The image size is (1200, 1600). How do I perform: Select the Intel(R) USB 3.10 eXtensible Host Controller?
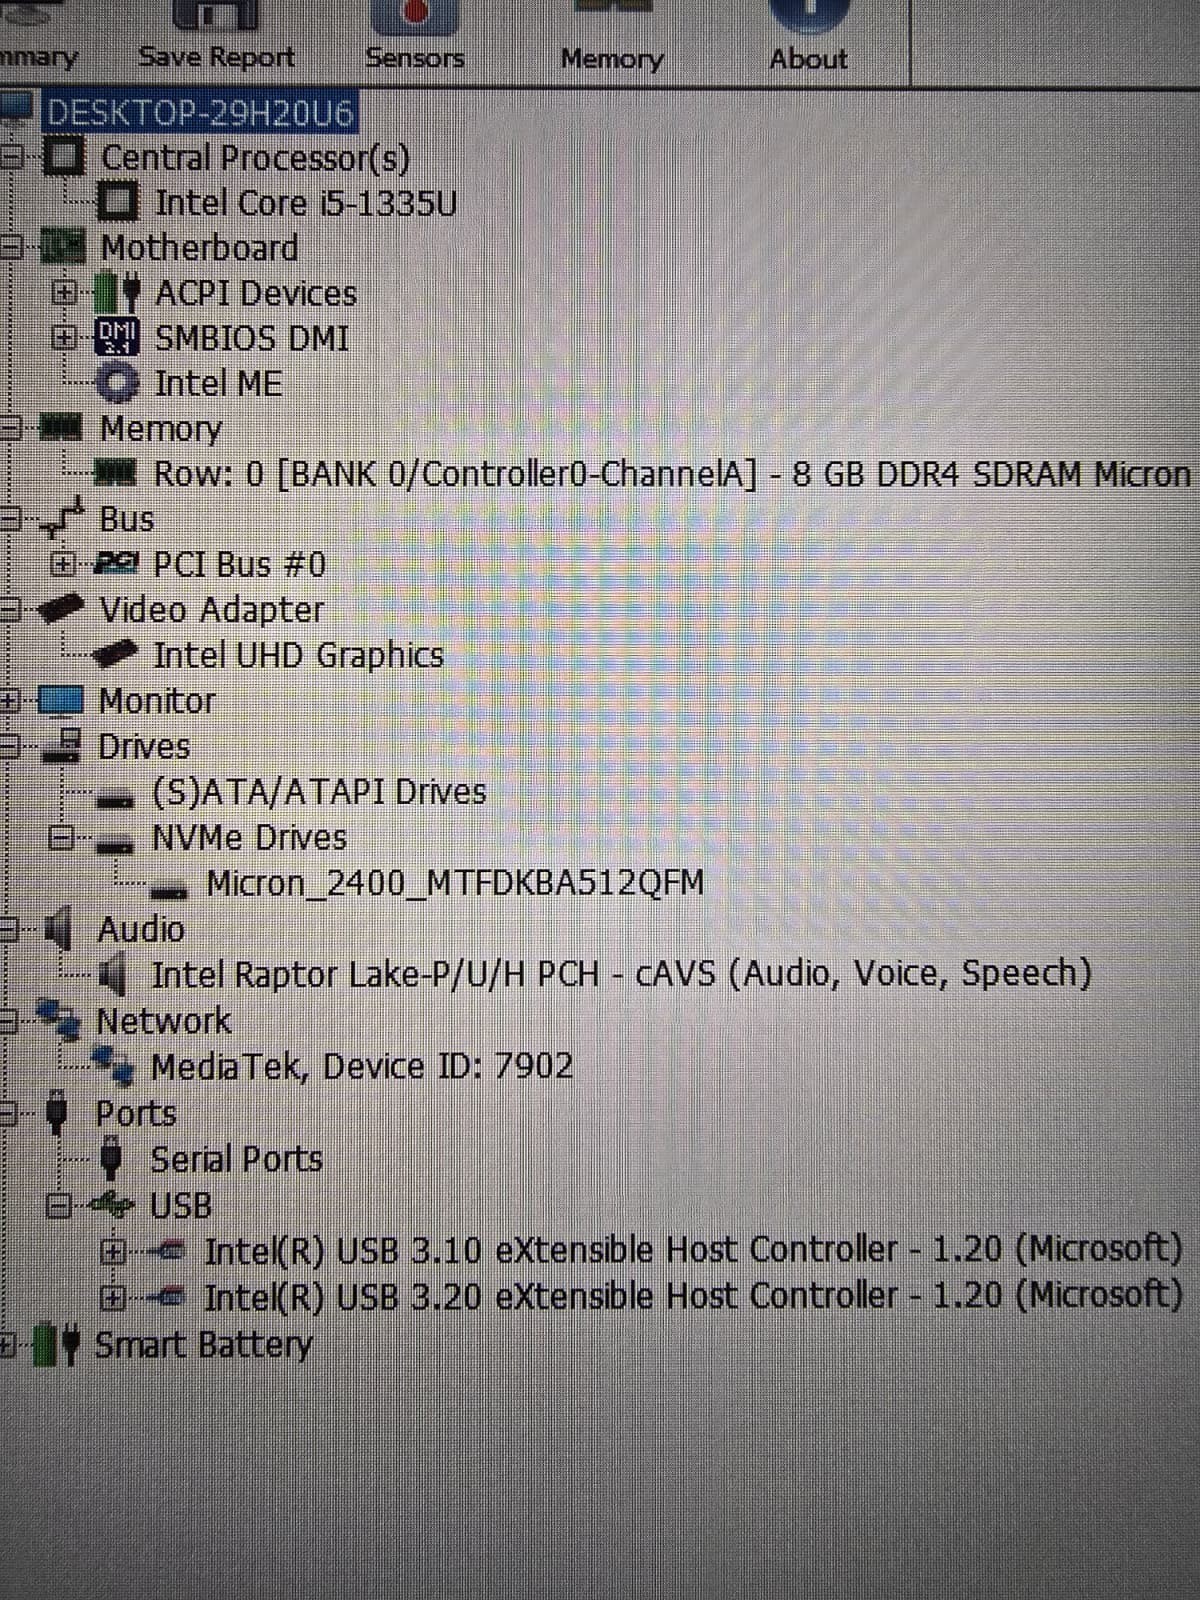coord(693,1250)
